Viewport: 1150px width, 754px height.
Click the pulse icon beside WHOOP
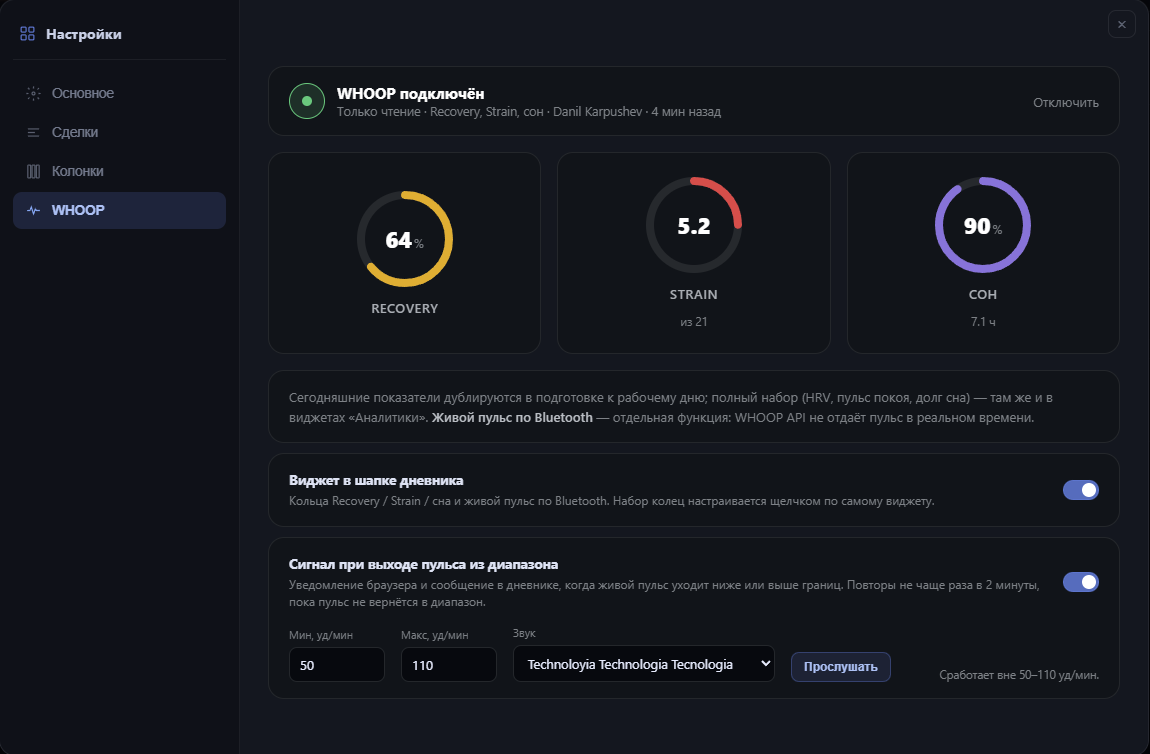pyautogui.click(x=33, y=210)
